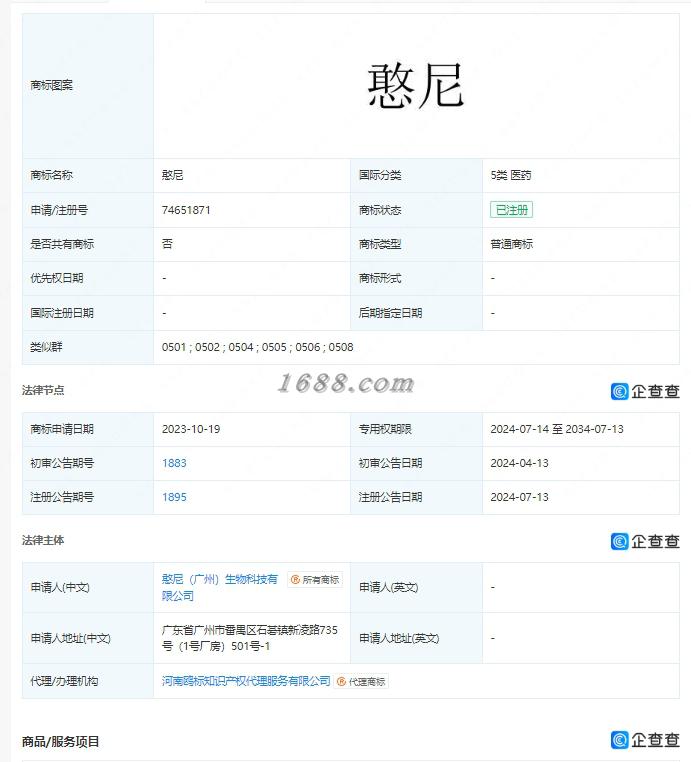The width and height of the screenshot is (691, 762).
Task: Click the 代理商标 badge
Action: [x=361, y=682]
